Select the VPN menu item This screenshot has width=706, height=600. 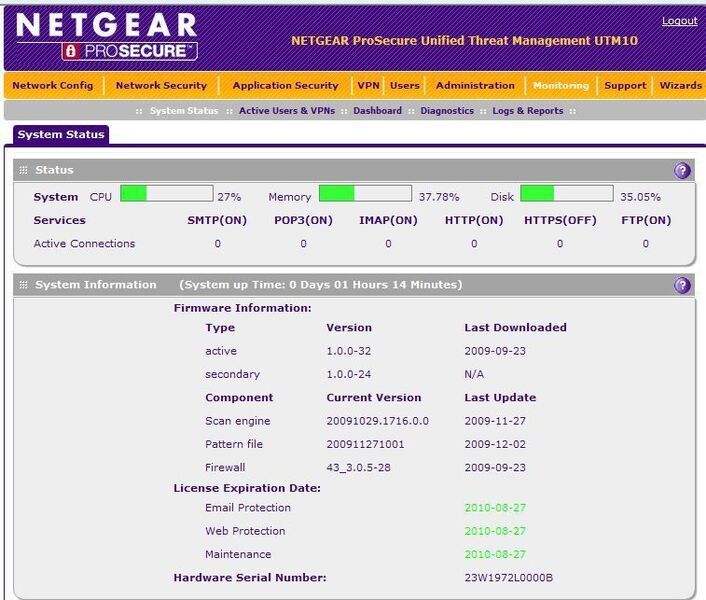[368, 86]
